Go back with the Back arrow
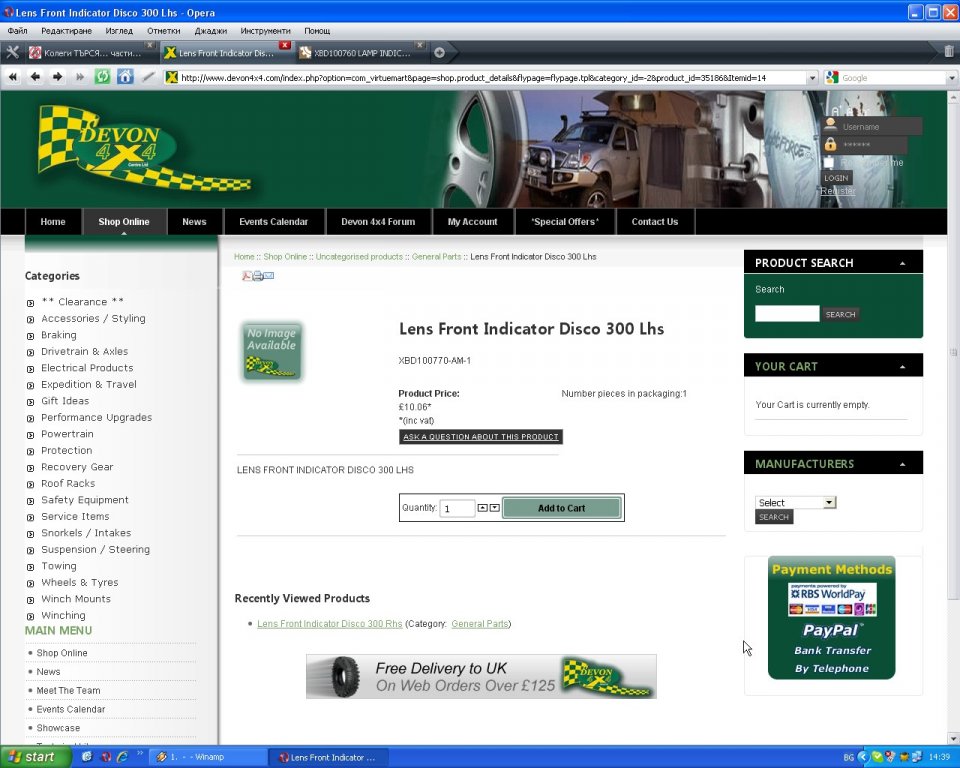960x768 pixels. pyautogui.click(x=35, y=77)
